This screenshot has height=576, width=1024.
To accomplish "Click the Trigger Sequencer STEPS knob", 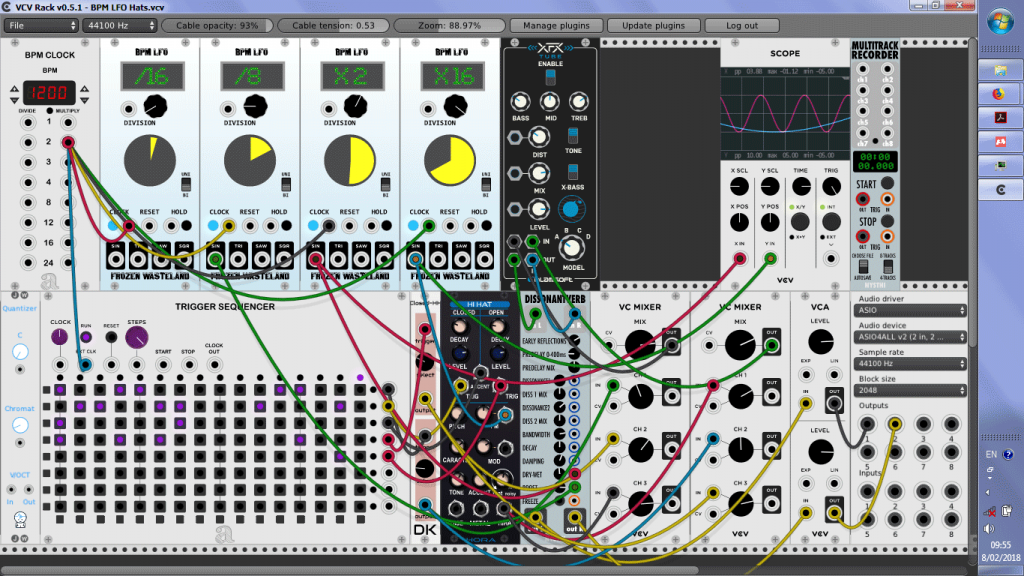I will [x=136, y=338].
